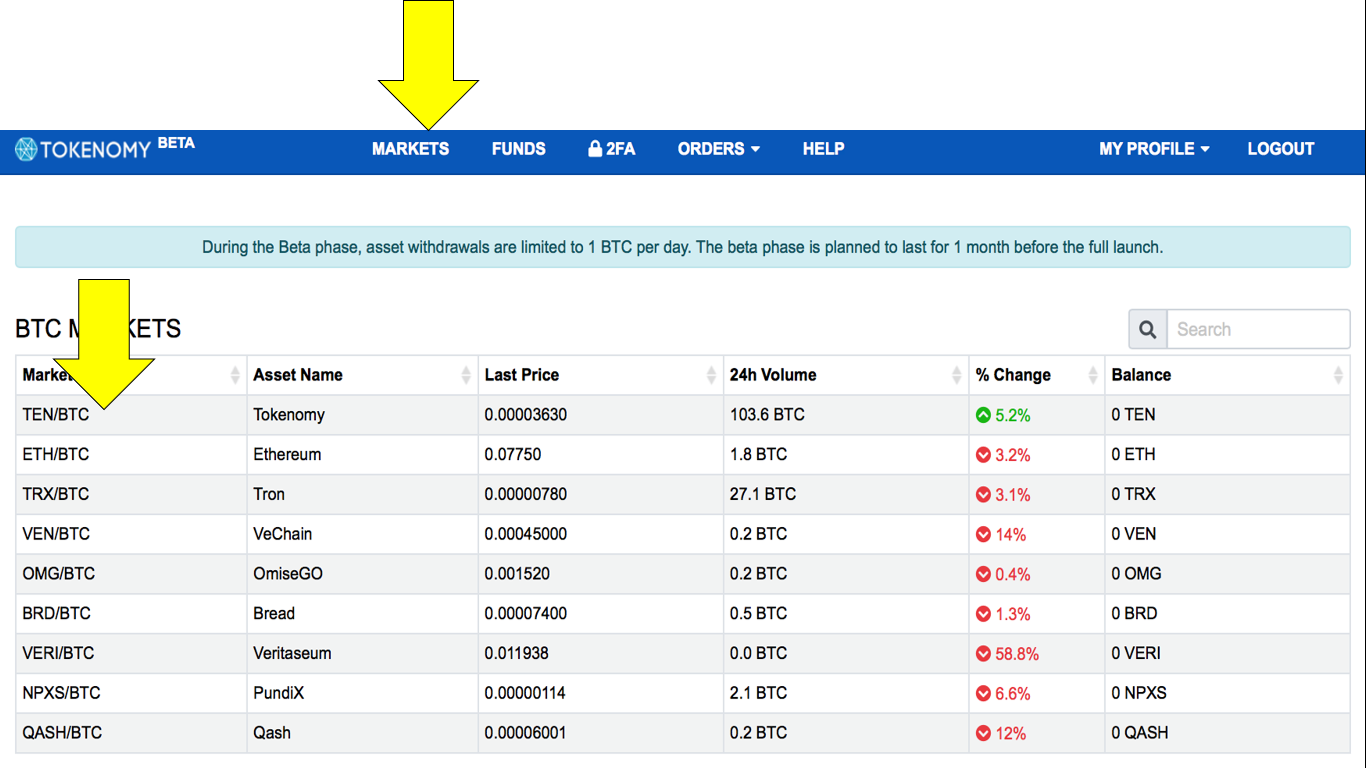
Task: Click the asset name Ethereum
Action: tap(287, 454)
